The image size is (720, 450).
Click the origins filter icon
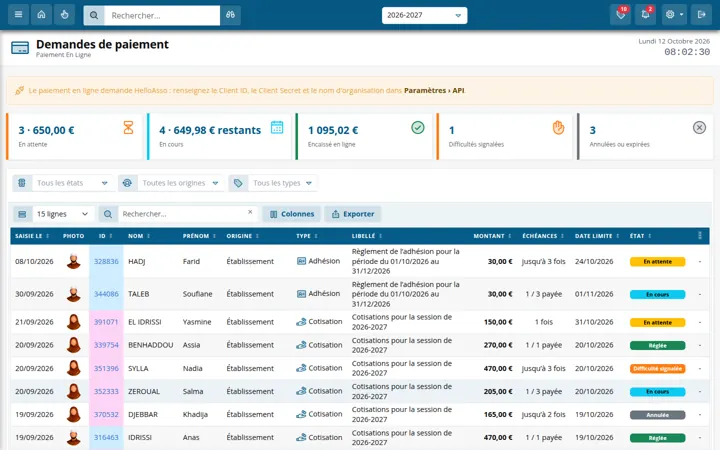coord(127,183)
